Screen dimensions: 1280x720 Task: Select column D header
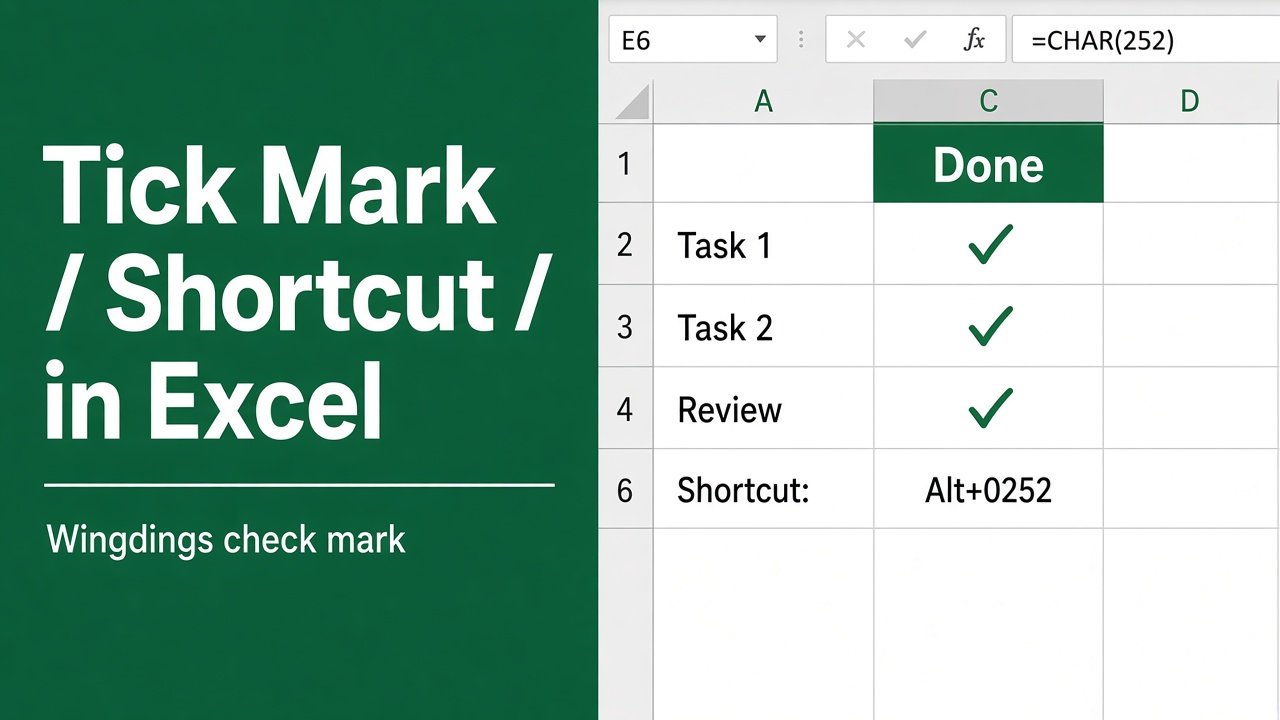click(x=1191, y=102)
